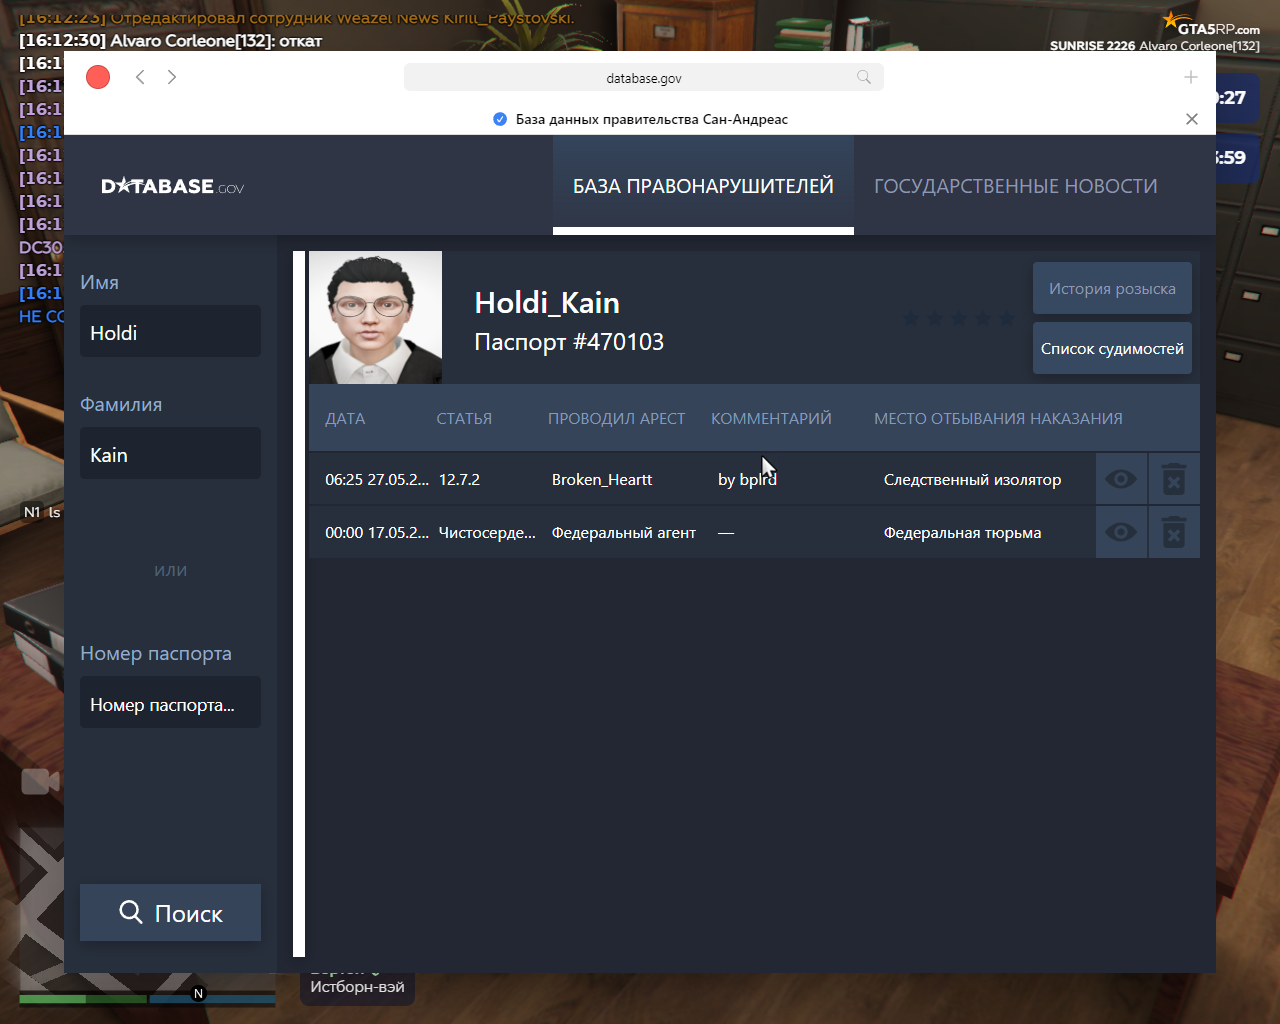Select the БАЗА ПРАВОНАРУШИТЕЛЕЙ tab
1280x1024 pixels.
click(x=703, y=185)
